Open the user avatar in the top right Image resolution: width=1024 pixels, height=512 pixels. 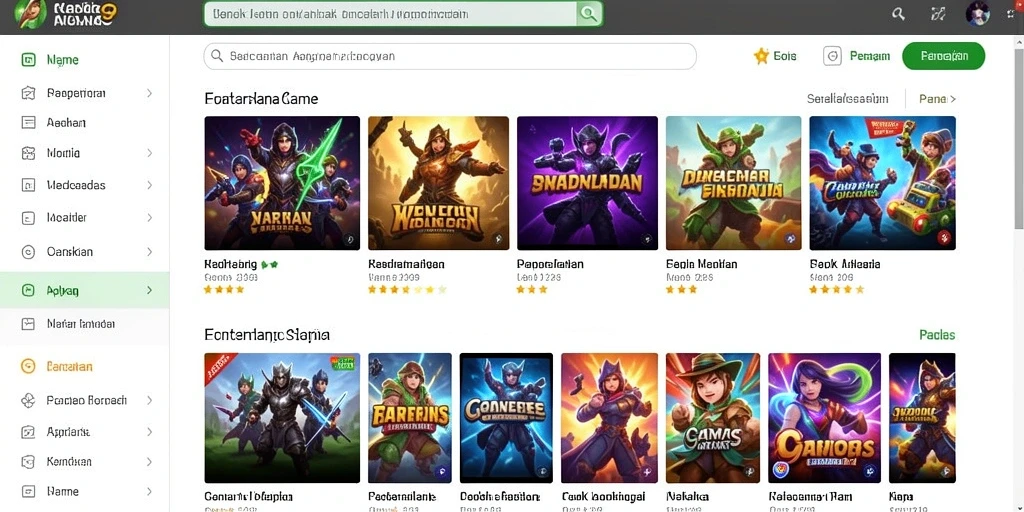pyautogui.click(x=978, y=14)
